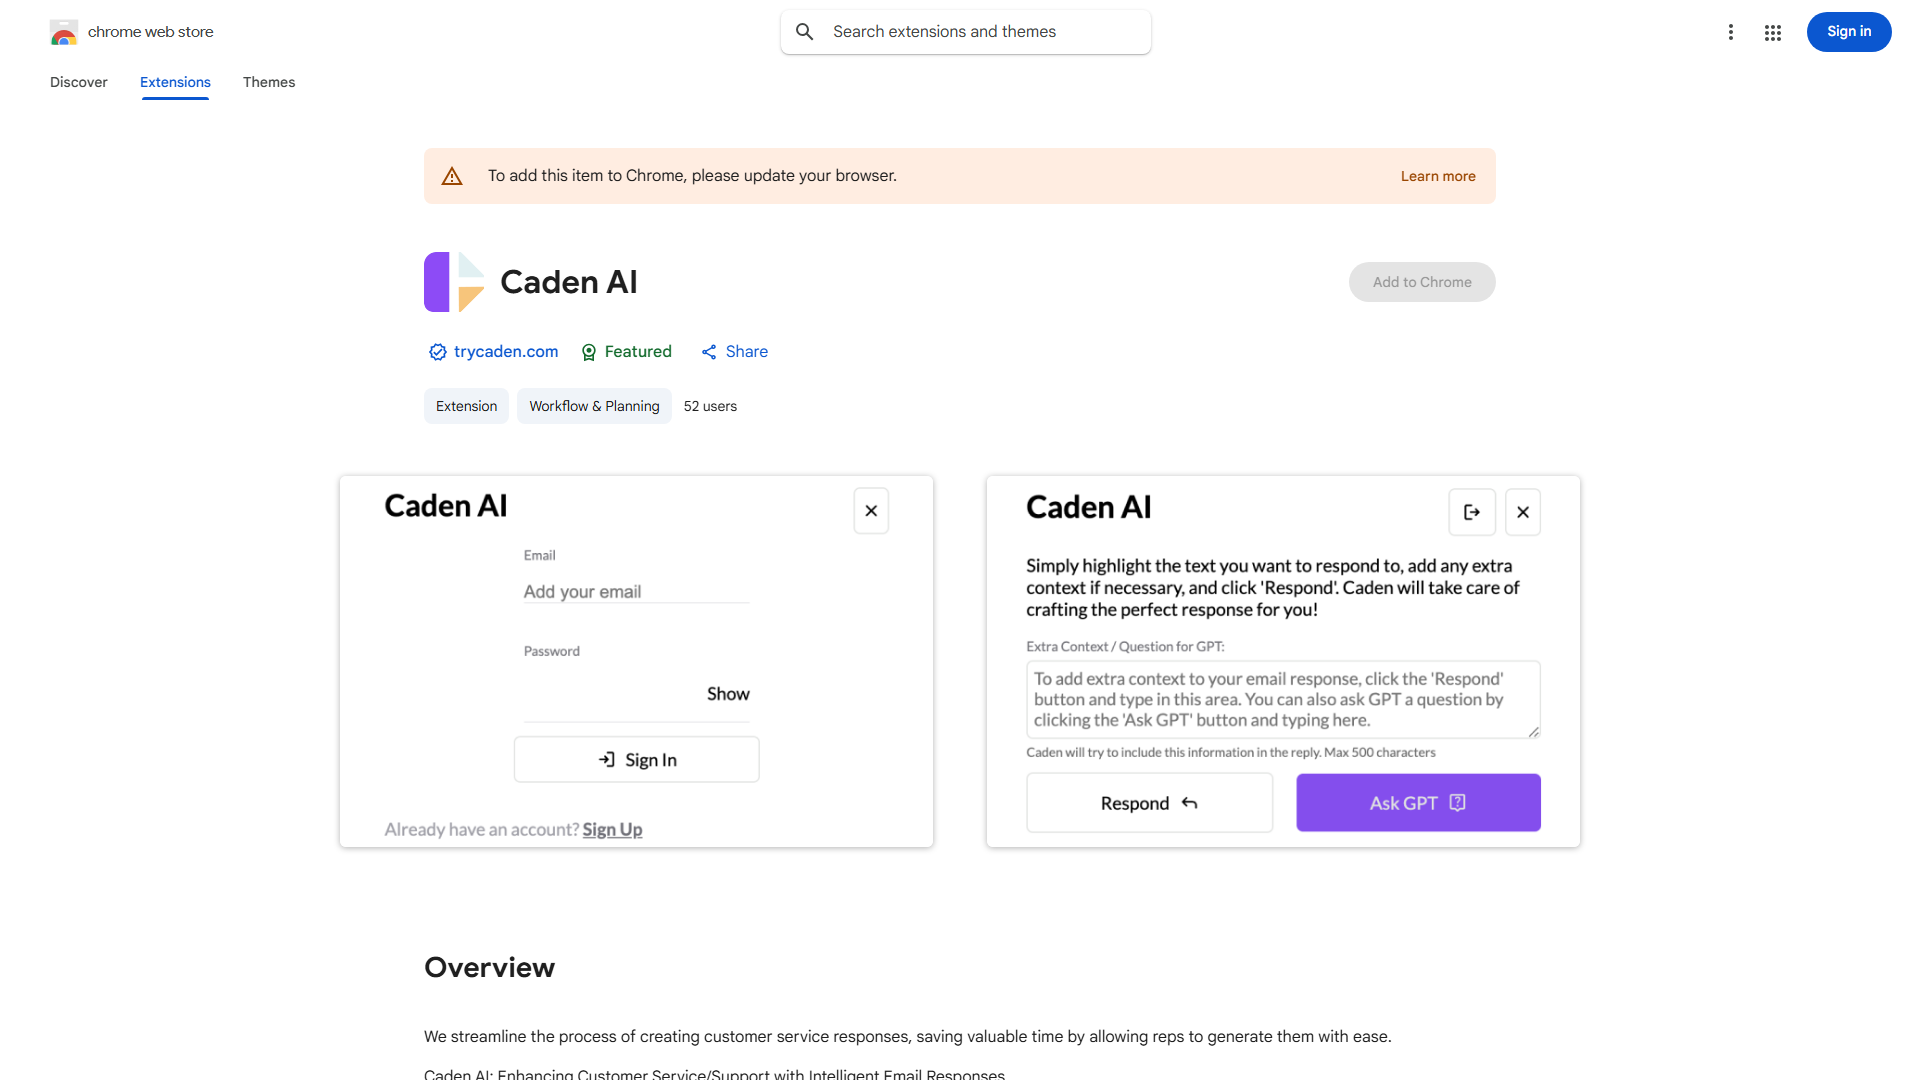Click the blue Sign in button
This screenshot has height=1080, width=1920.
(x=1848, y=31)
